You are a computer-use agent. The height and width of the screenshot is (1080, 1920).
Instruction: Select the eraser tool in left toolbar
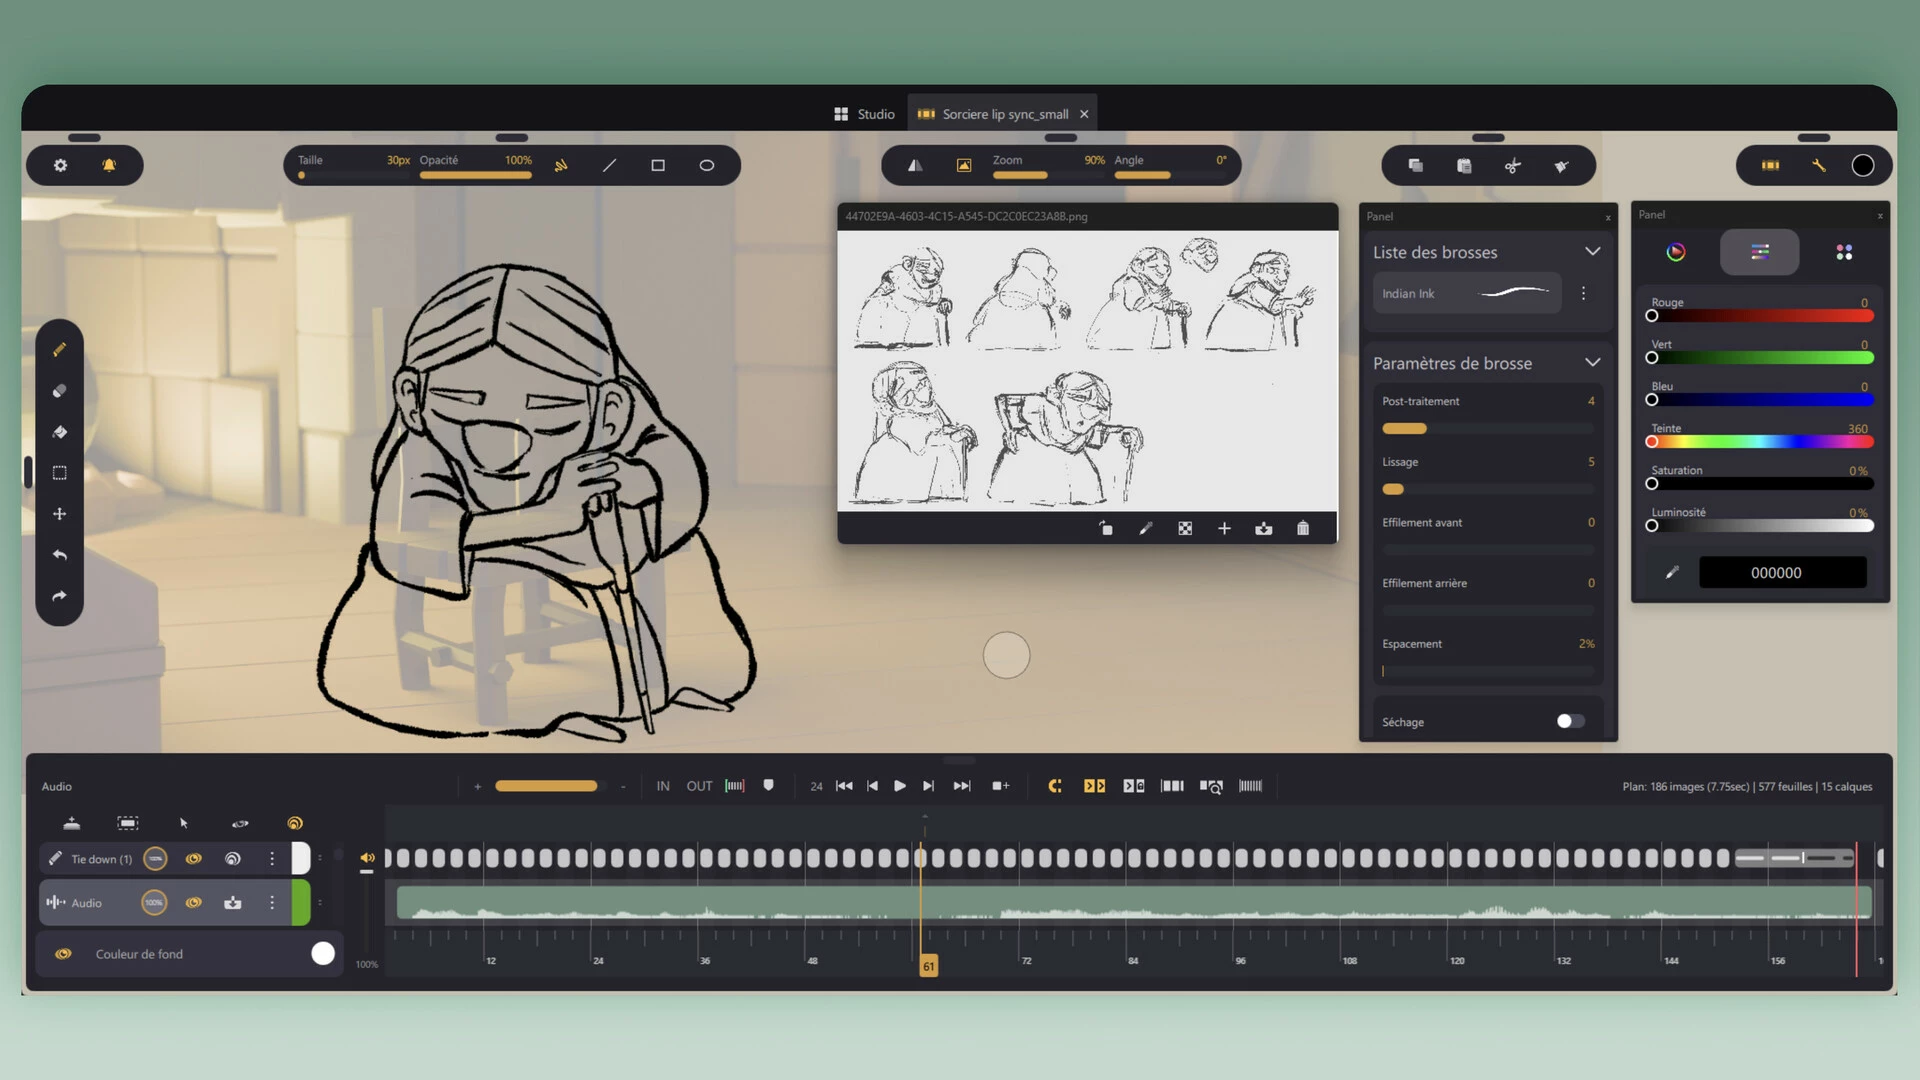click(x=60, y=391)
